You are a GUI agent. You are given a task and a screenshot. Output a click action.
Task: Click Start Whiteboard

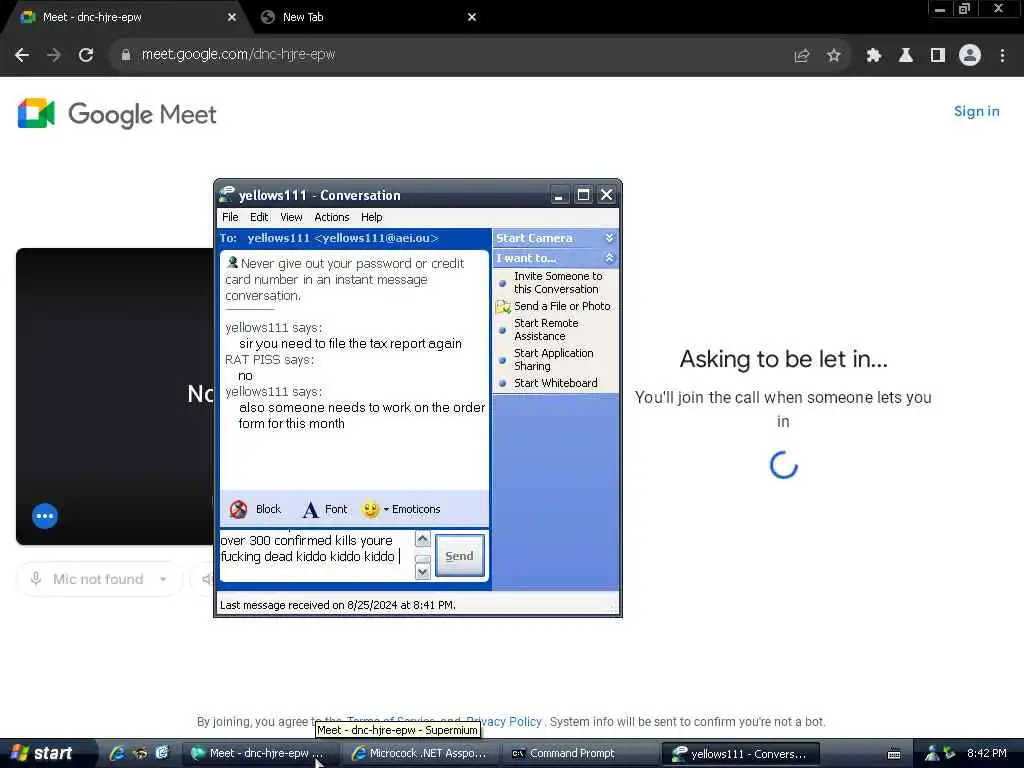click(556, 383)
